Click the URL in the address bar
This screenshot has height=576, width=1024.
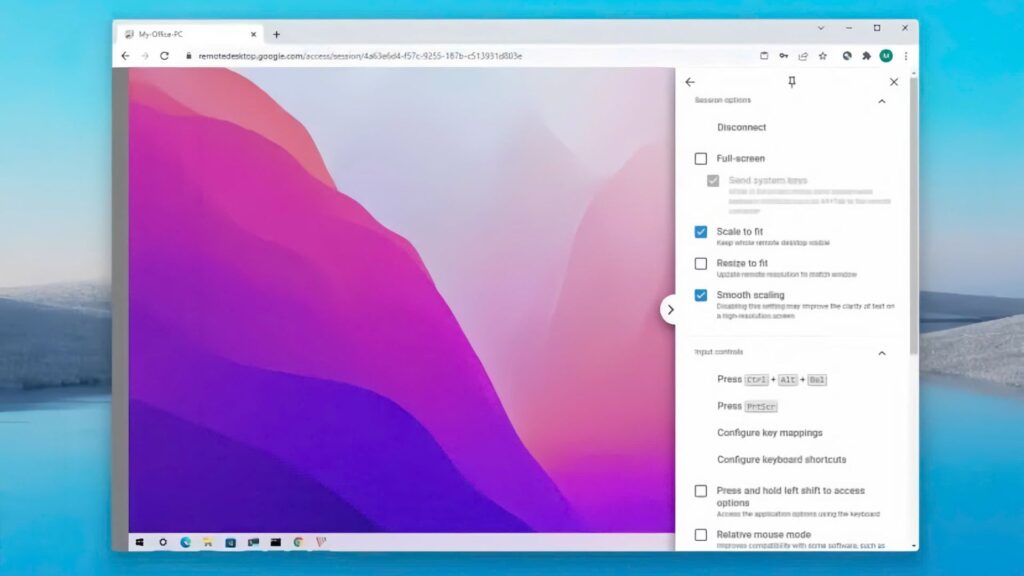360,56
